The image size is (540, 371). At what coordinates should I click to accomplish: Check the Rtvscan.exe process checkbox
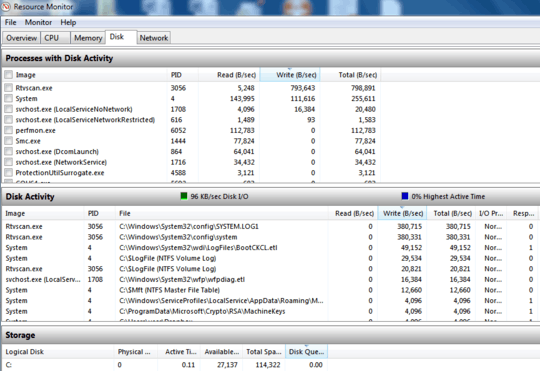pyautogui.click(x=9, y=88)
